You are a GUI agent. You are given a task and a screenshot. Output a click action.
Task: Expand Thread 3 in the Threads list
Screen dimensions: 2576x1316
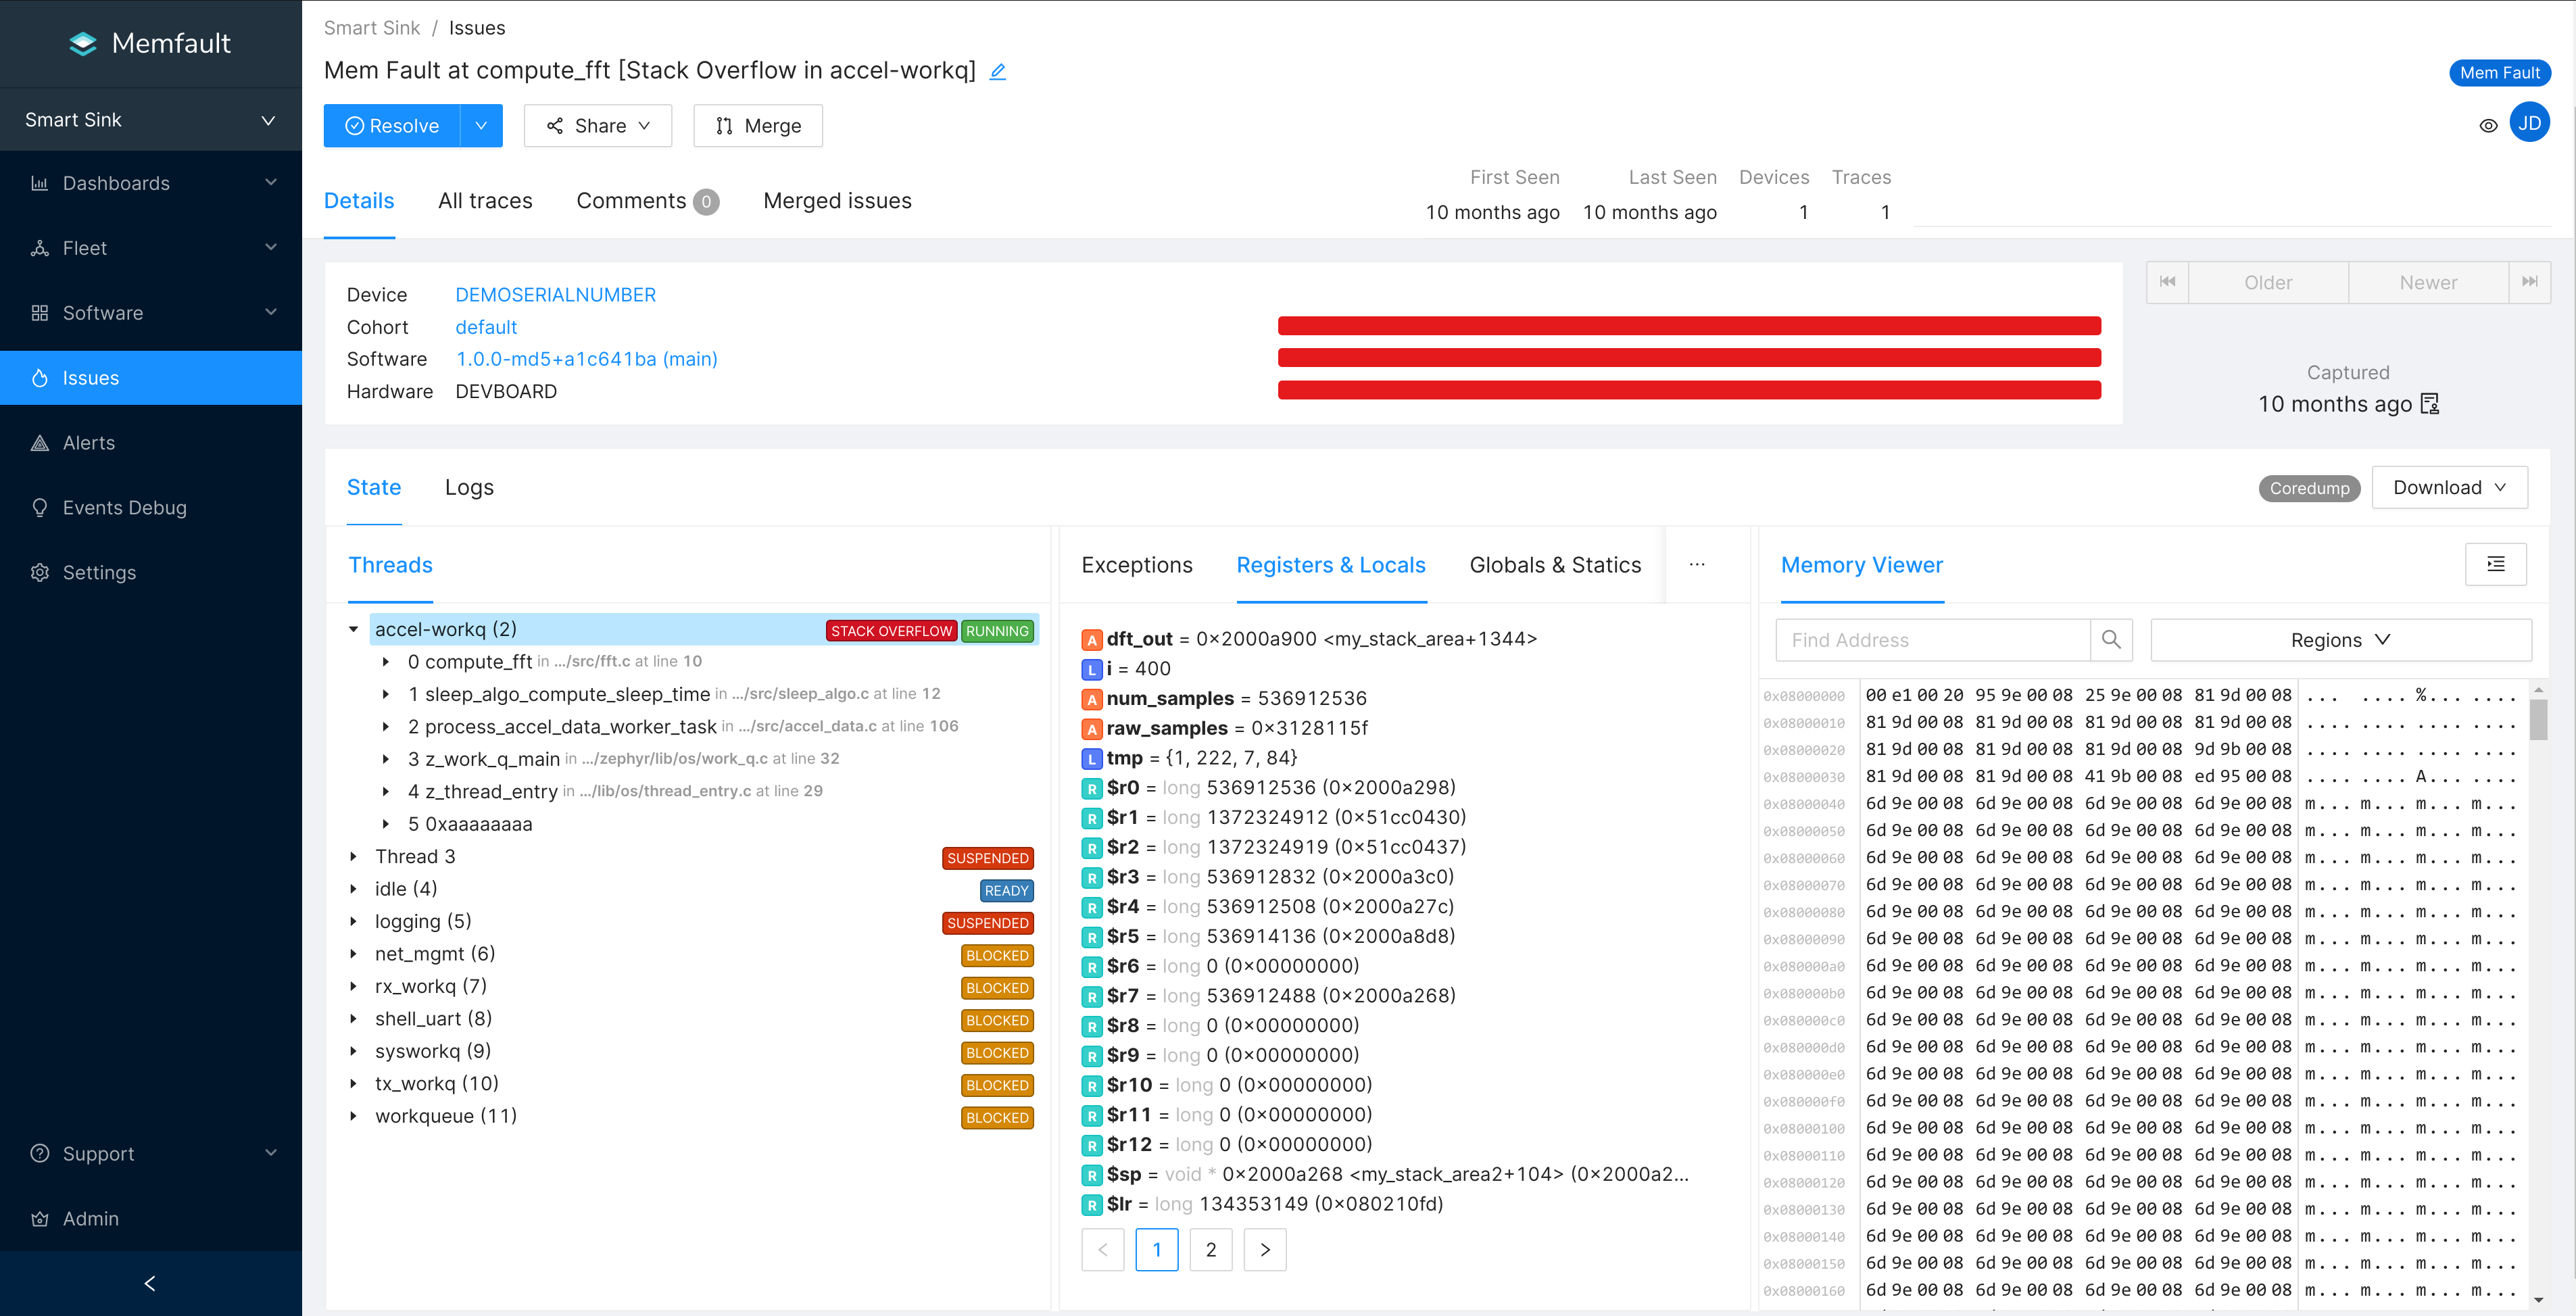(354, 856)
